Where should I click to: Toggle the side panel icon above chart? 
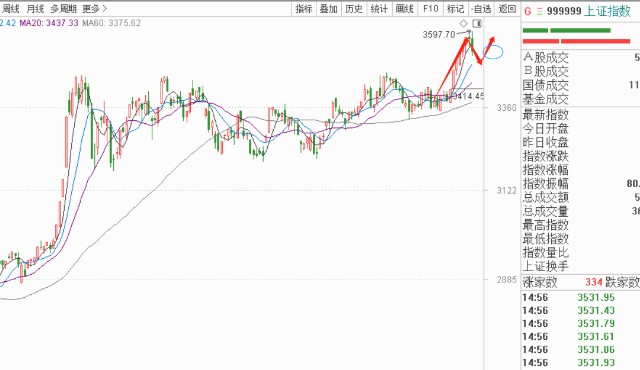tap(477, 23)
